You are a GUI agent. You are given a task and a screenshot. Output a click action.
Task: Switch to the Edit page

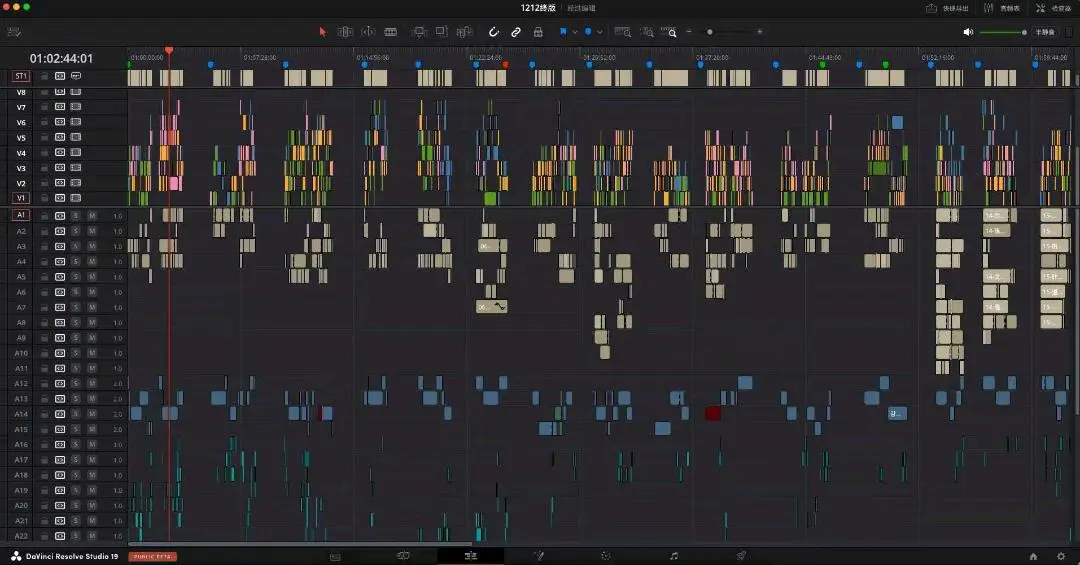[x=470, y=556]
